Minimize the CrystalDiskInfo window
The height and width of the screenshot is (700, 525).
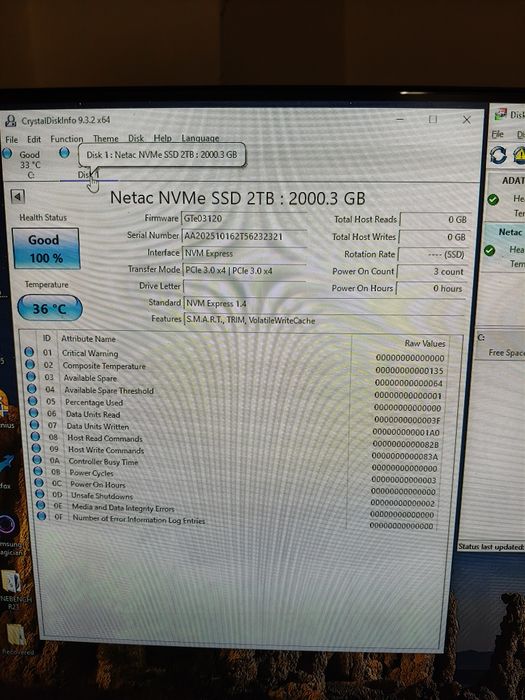(400, 119)
